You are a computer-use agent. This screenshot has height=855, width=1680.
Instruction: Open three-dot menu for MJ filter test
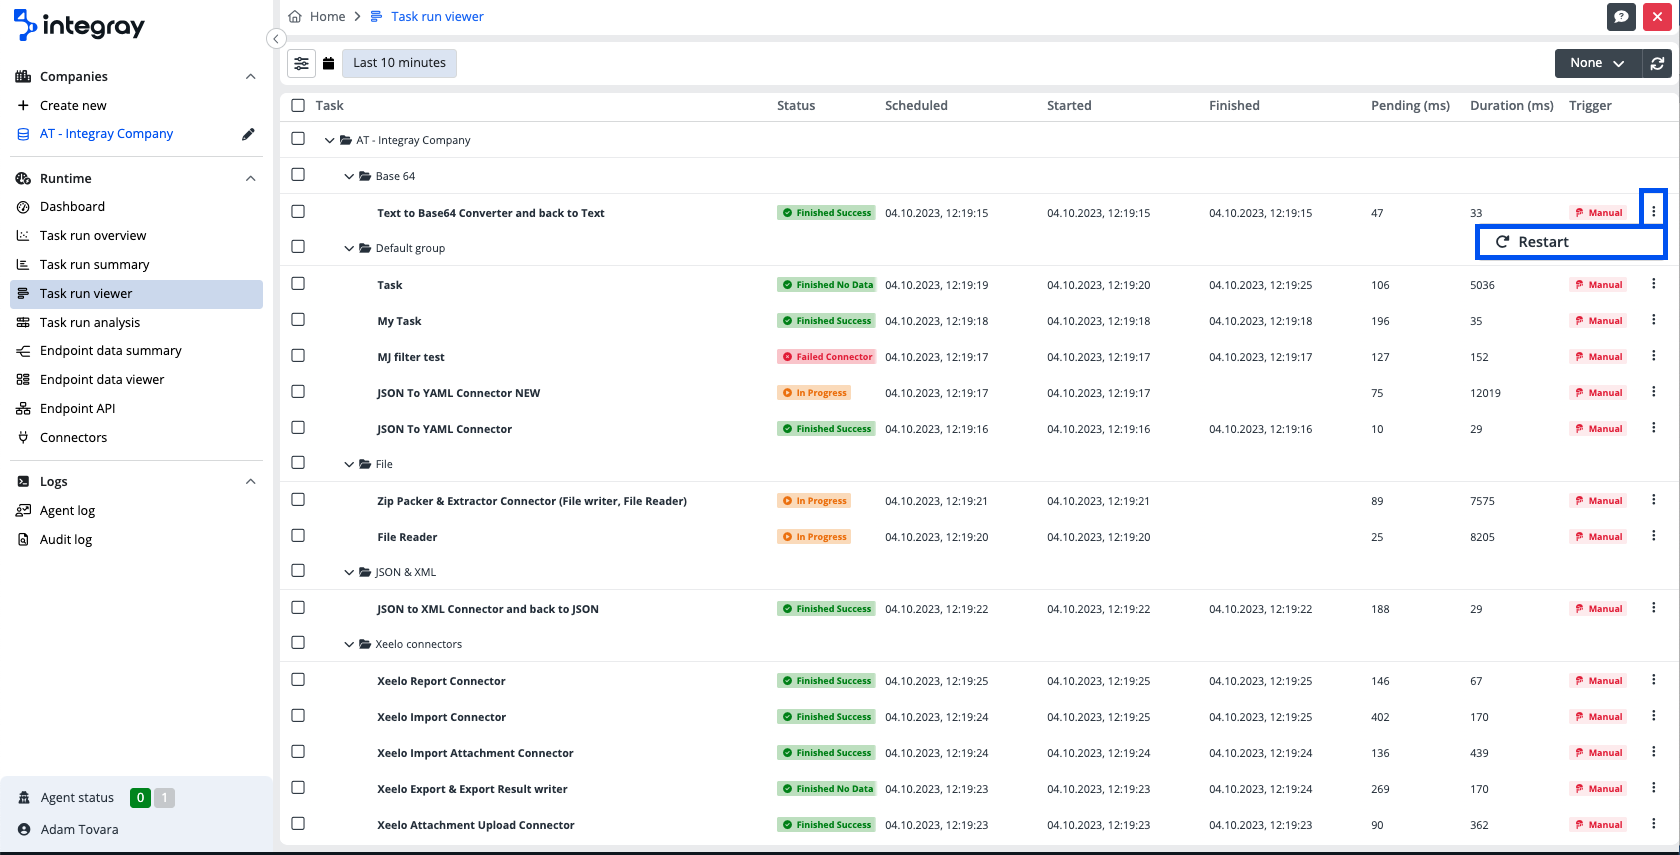coord(1653,356)
